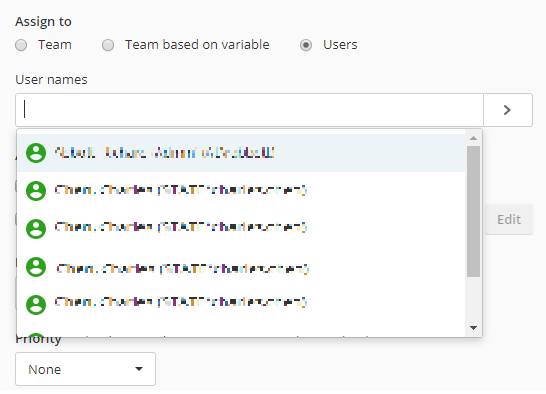Click user avatar icon of highlighted first suggestion
Image resolution: width=546 pixels, height=394 pixels.
click(36, 153)
